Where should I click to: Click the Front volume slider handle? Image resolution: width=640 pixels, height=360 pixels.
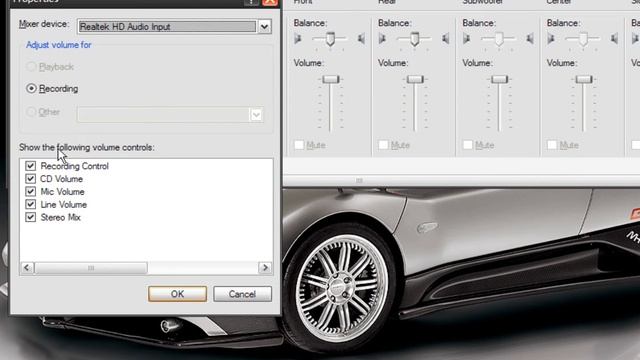331,79
